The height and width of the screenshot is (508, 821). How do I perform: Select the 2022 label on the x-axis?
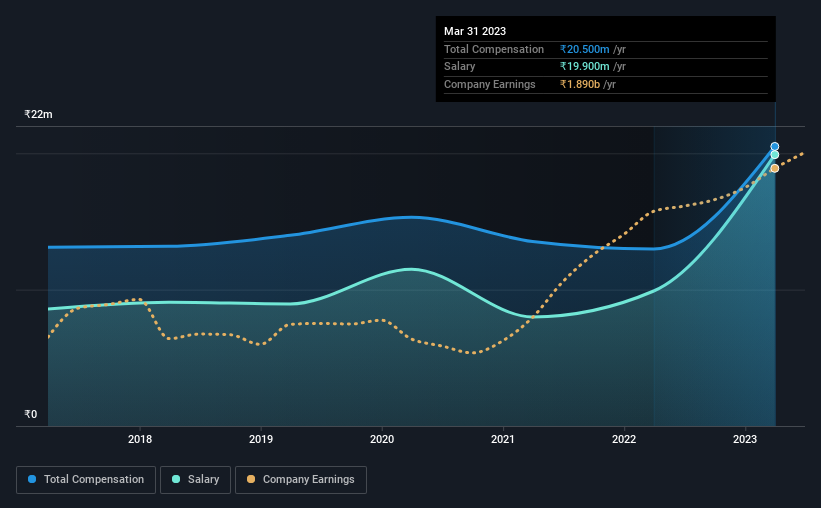coord(624,439)
